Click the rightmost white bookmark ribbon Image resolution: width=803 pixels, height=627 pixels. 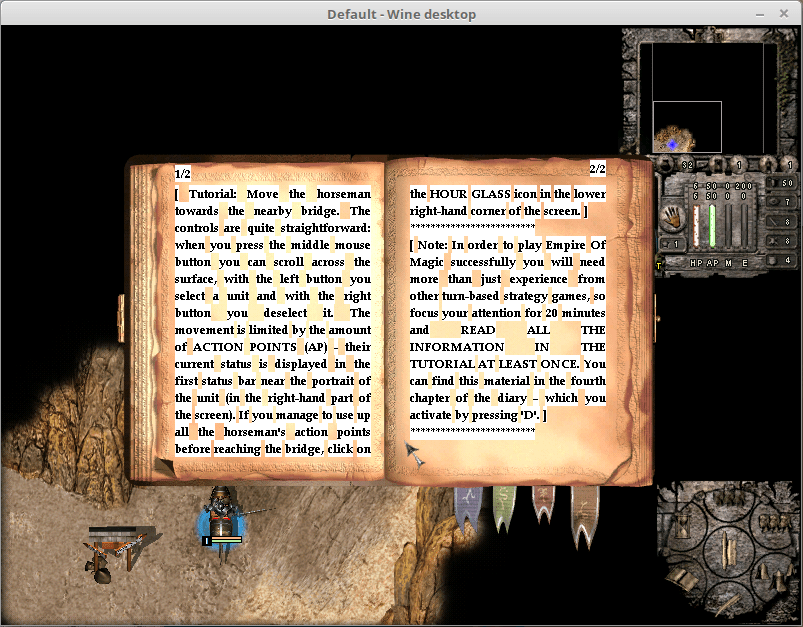(x=585, y=515)
